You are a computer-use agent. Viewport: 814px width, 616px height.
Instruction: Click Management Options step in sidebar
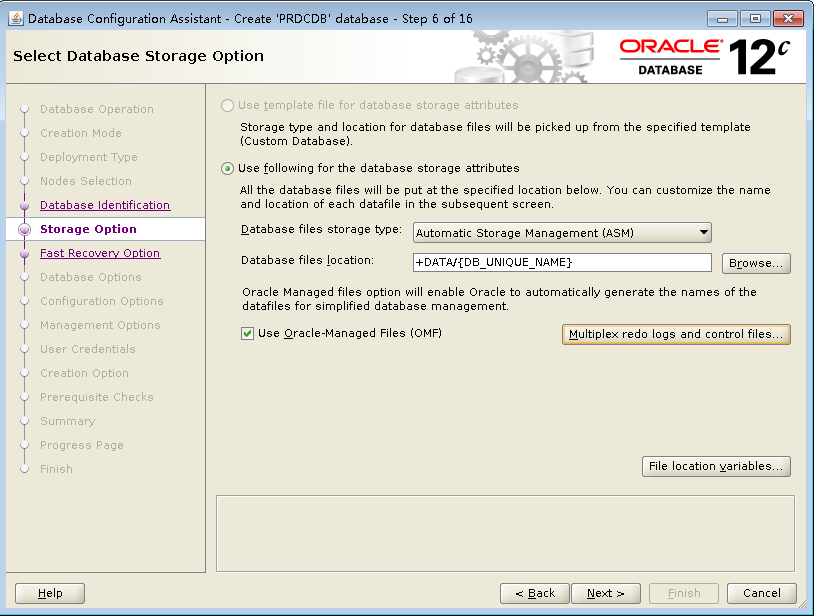(x=100, y=325)
